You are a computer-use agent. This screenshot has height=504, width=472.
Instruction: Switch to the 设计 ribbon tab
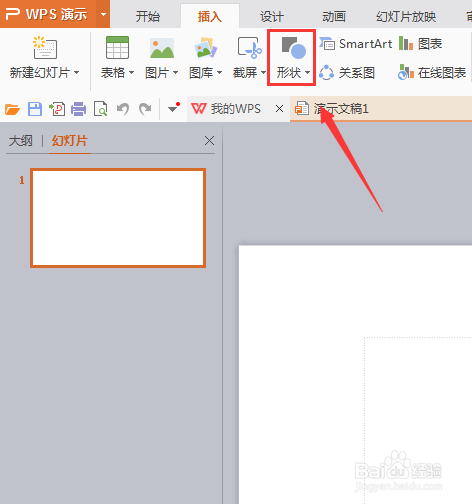[x=272, y=16]
